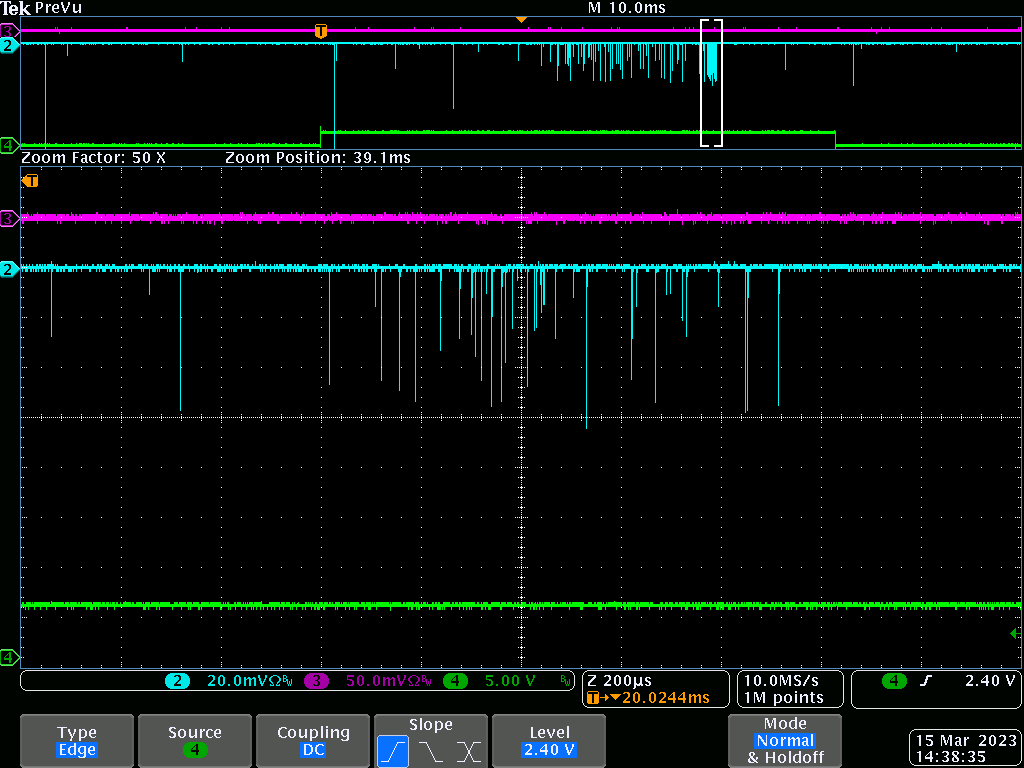Toggle channel 3 readout badge 50.0mV
The width and height of the screenshot is (1024, 768).
pos(317,681)
